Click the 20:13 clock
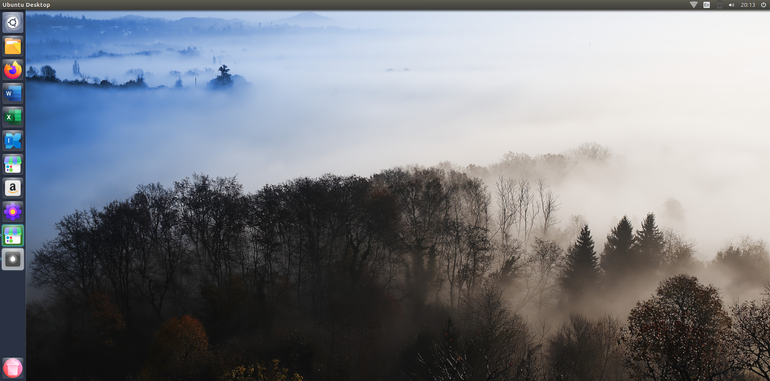The width and height of the screenshot is (770, 381). tap(747, 5)
